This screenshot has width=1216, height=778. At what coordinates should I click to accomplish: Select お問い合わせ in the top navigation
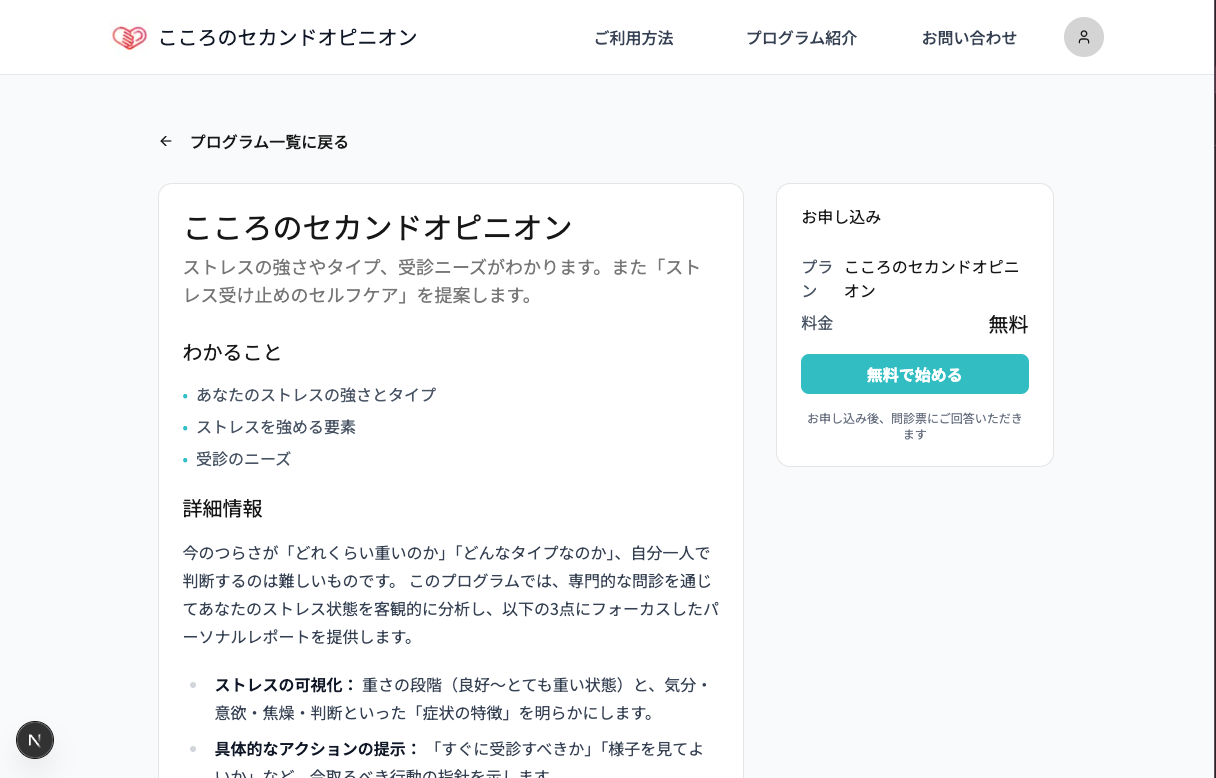[969, 38]
